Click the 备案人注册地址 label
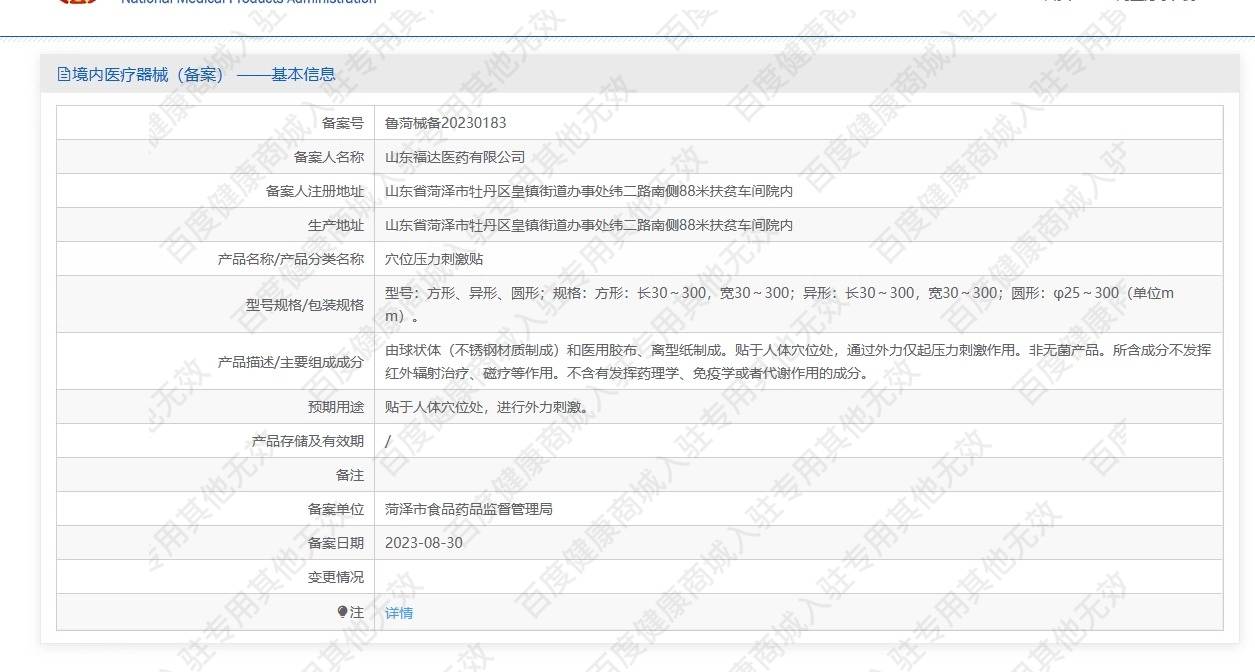The image size is (1255, 672). point(315,191)
